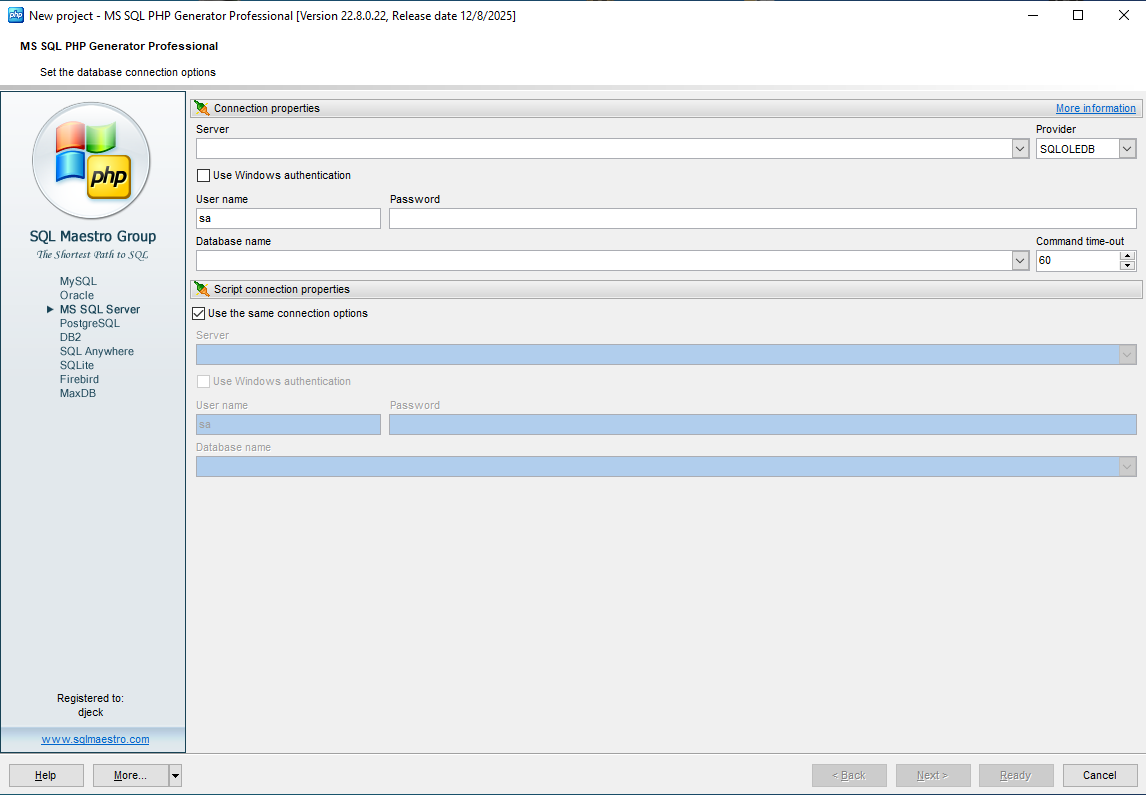Select PostgreSQL in the database list
This screenshot has width=1146, height=795.
(90, 323)
